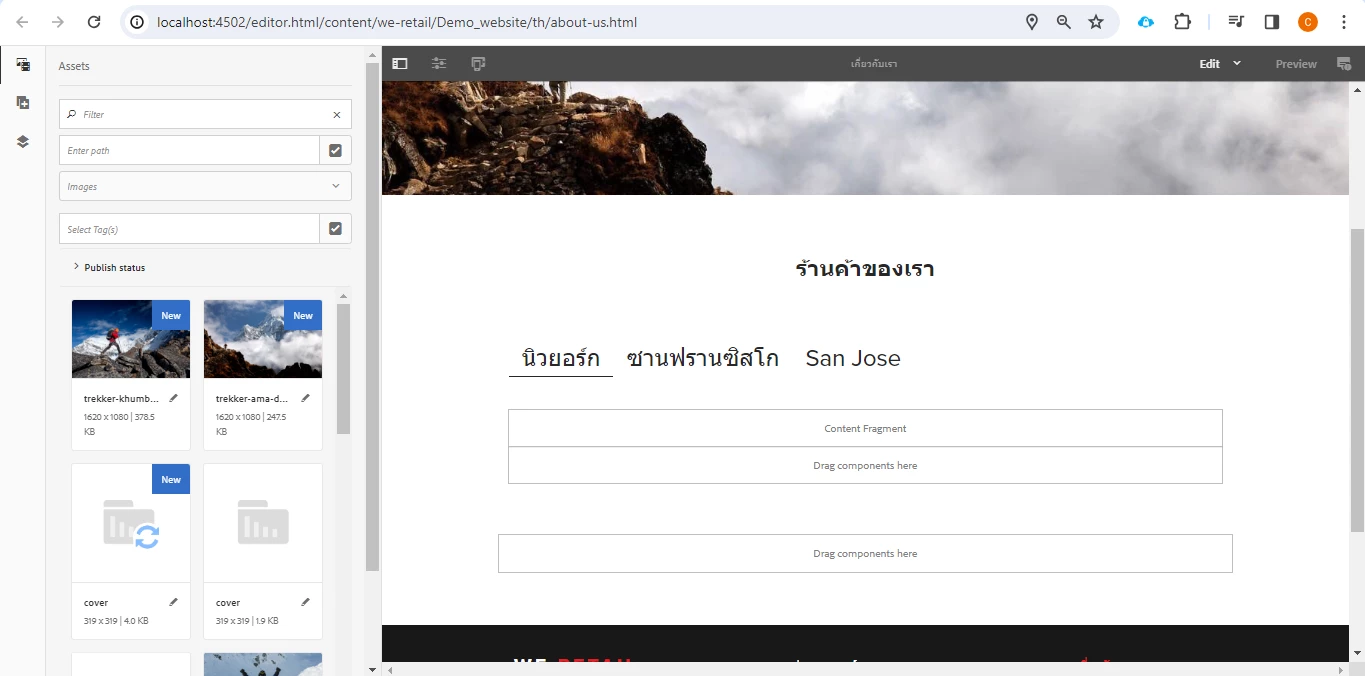Go back in browser history

(22, 22)
